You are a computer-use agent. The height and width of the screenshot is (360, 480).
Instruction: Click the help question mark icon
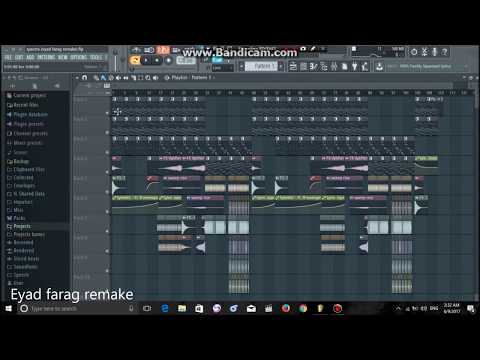point(444,52)
